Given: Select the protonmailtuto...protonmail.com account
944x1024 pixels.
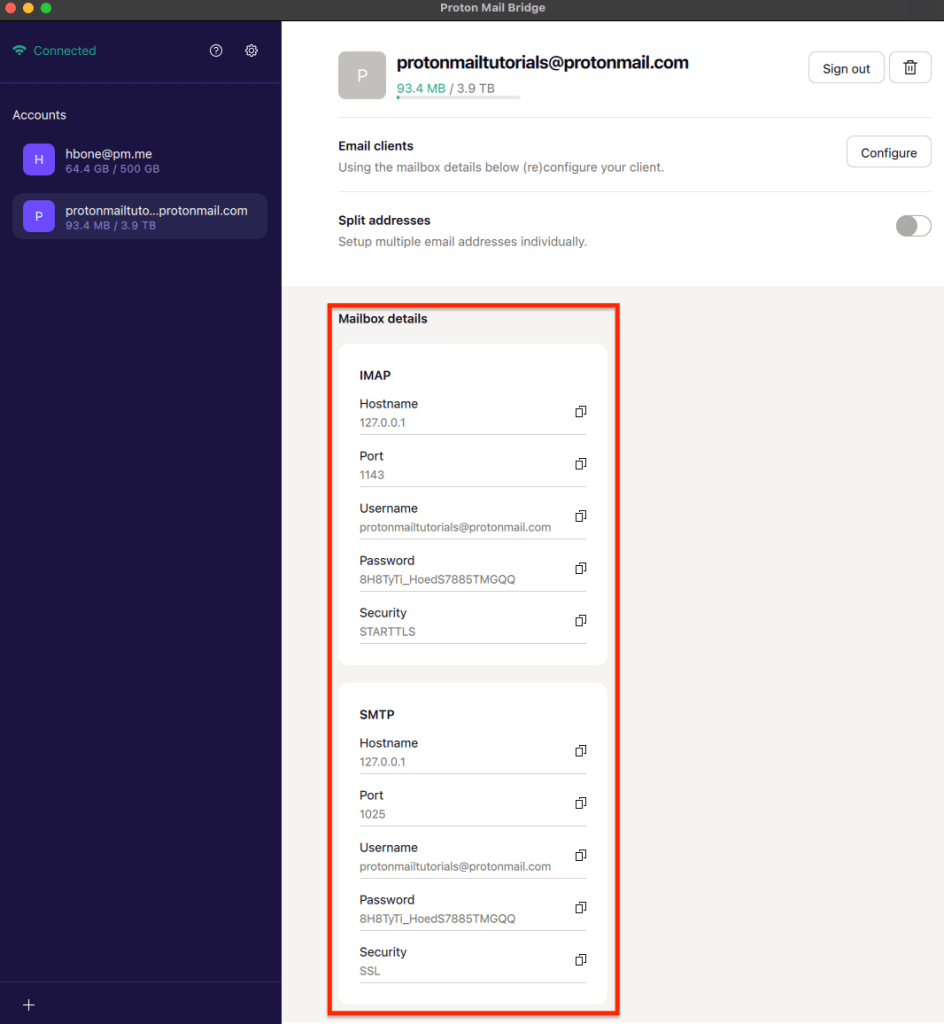Looking at the screenshot, I should (140, 216).
